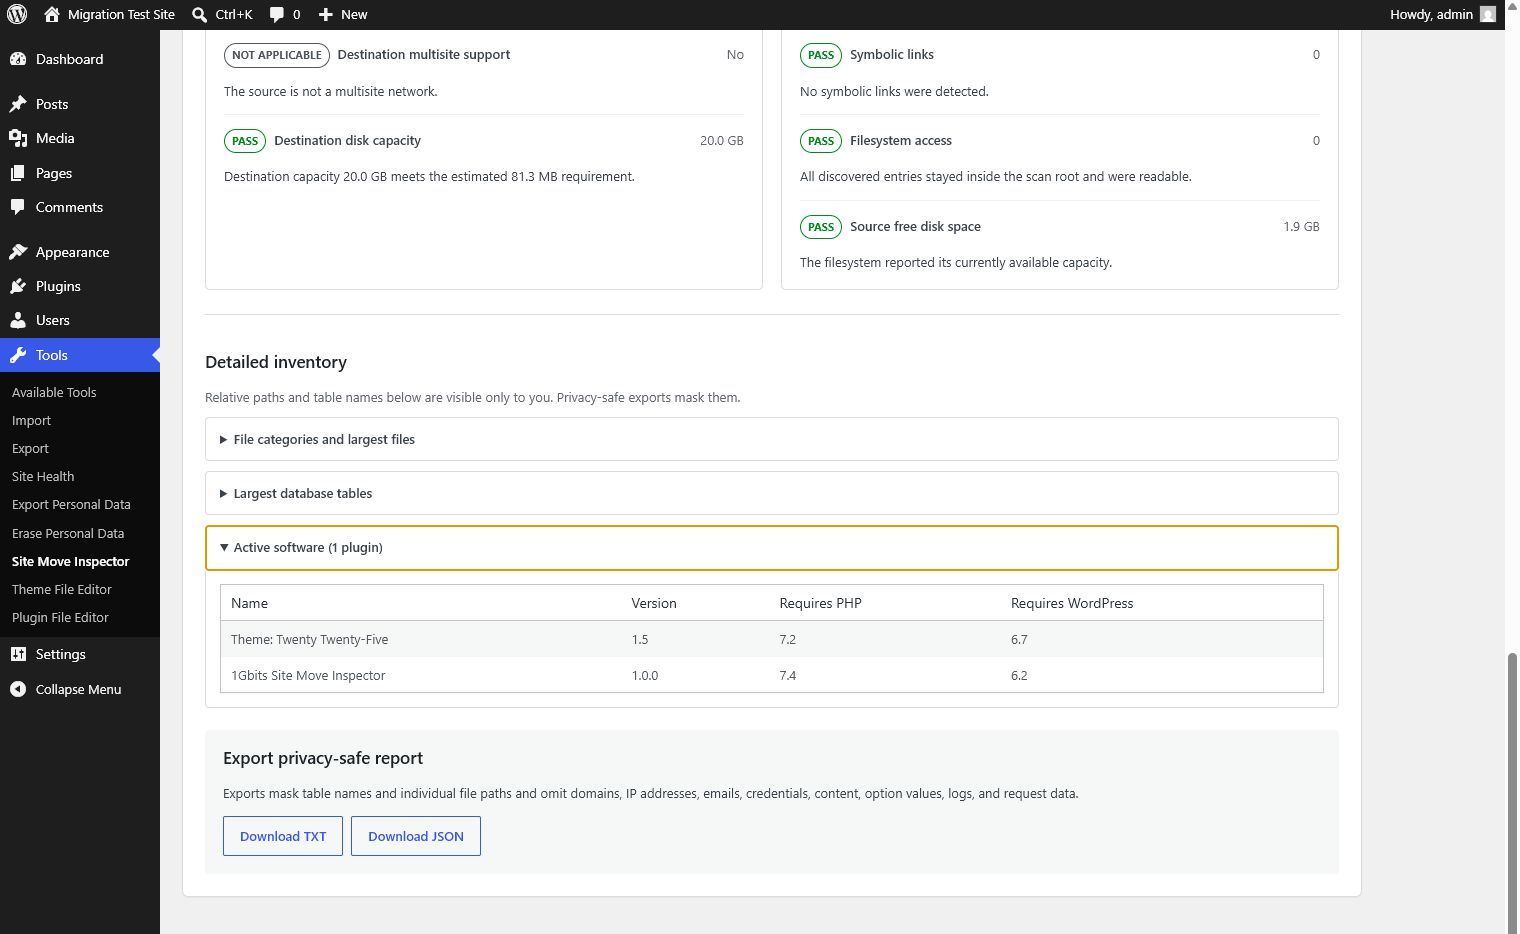Open Media menu item
The width and height of the screenshot is (1520, 934).
tap(80, 138)
